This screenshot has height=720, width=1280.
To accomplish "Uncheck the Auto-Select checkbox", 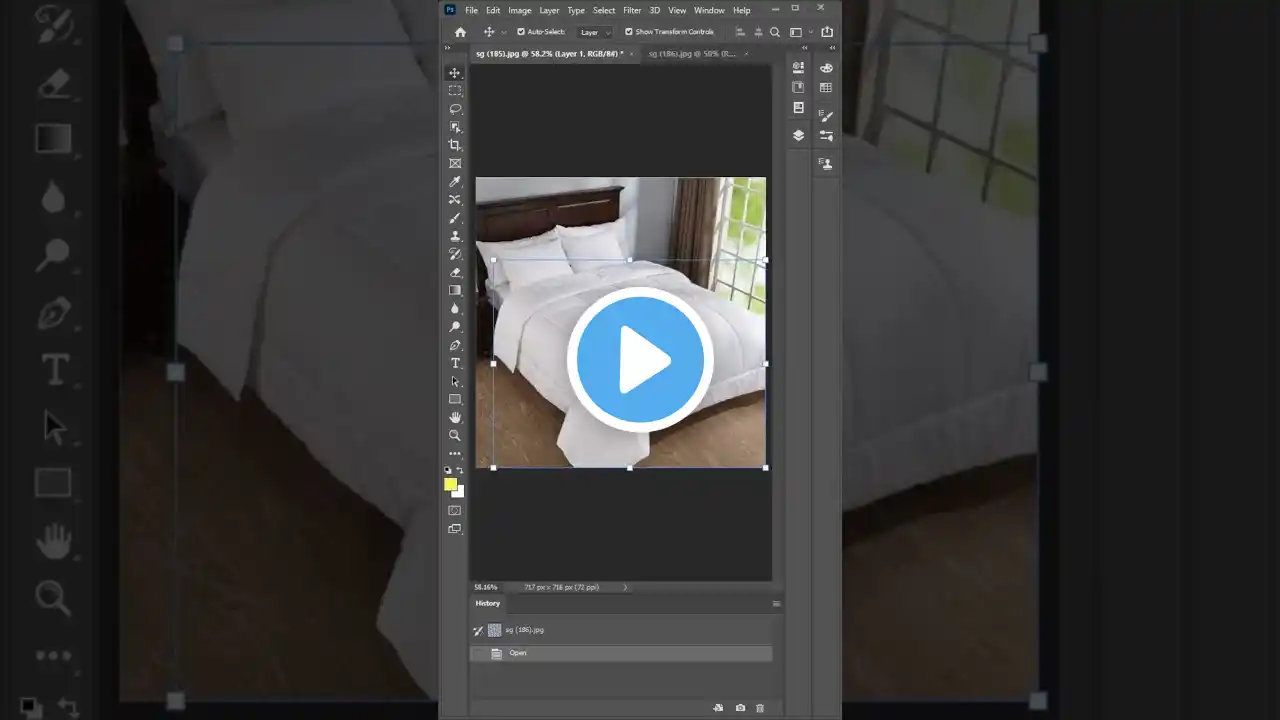I will (x=521, y=32).
